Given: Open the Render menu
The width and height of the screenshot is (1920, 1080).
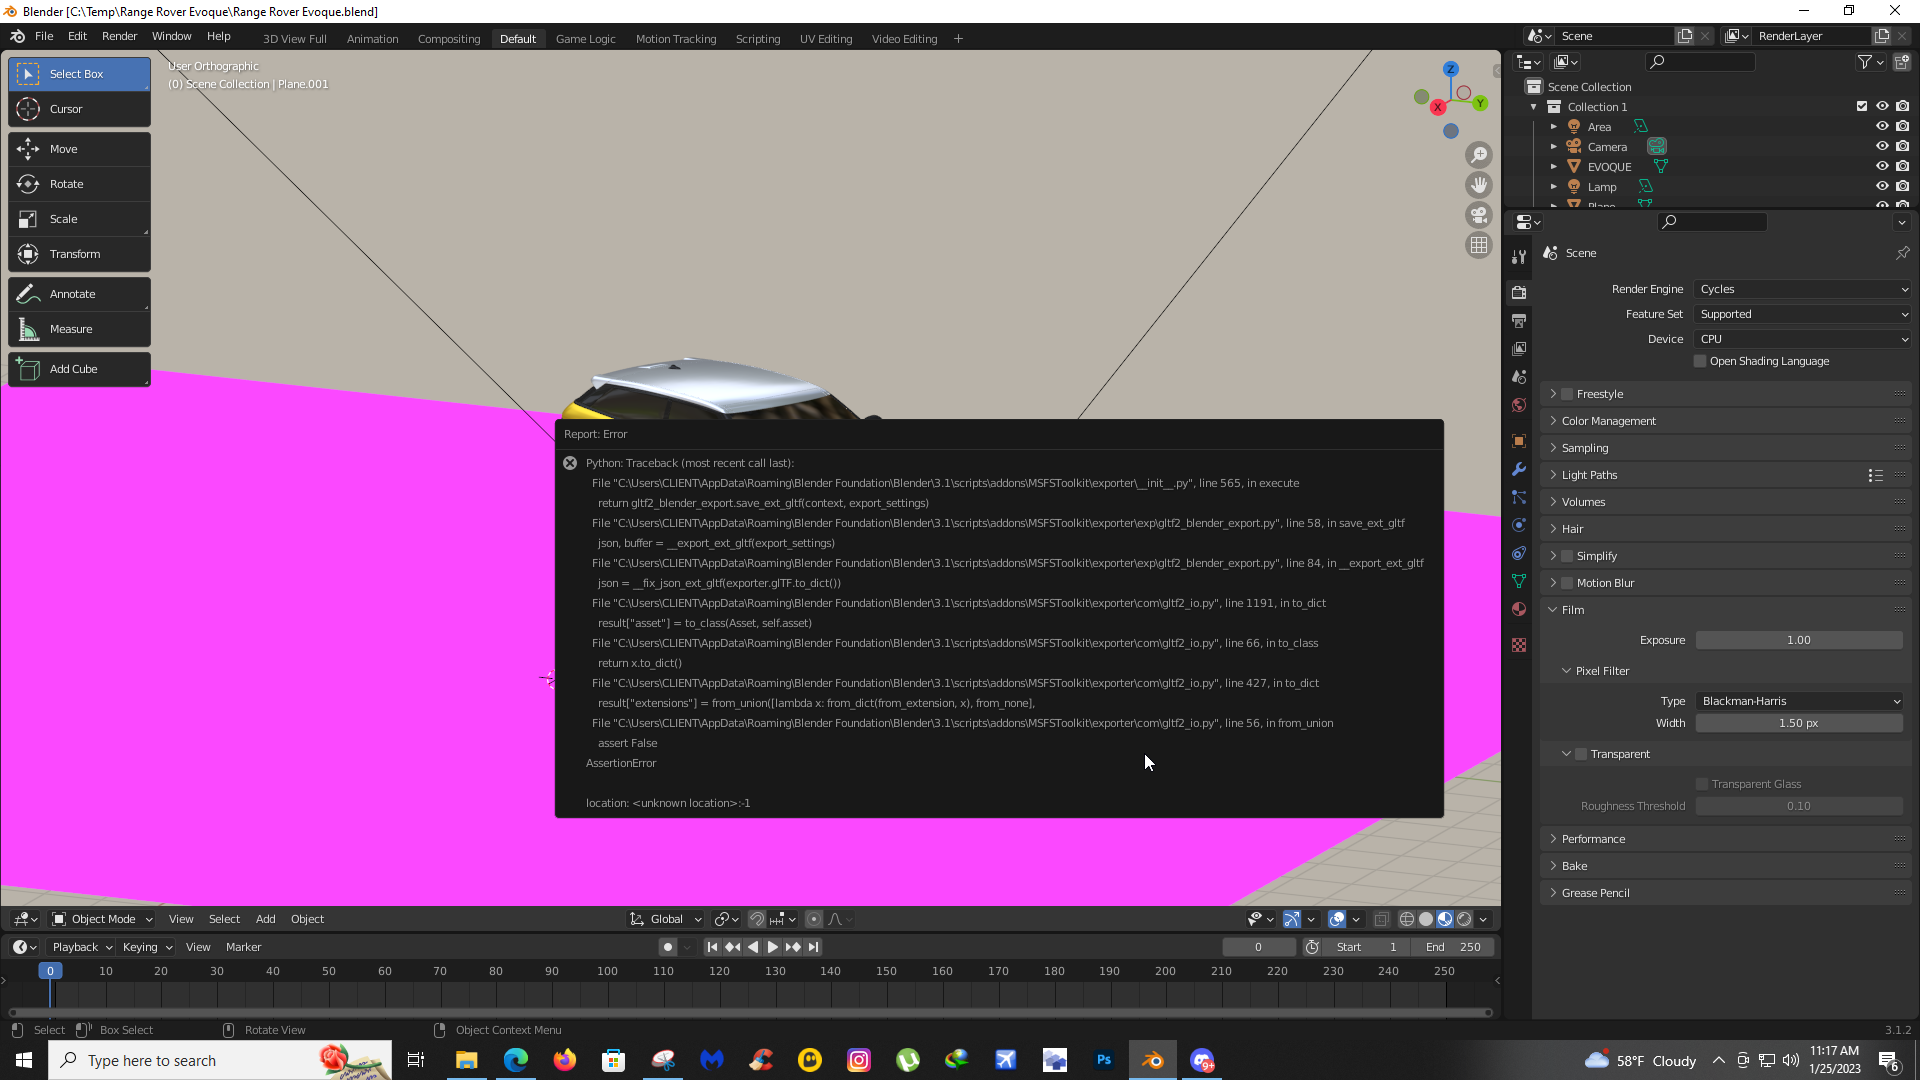Looking at the screenshot, I should (119, 36).
